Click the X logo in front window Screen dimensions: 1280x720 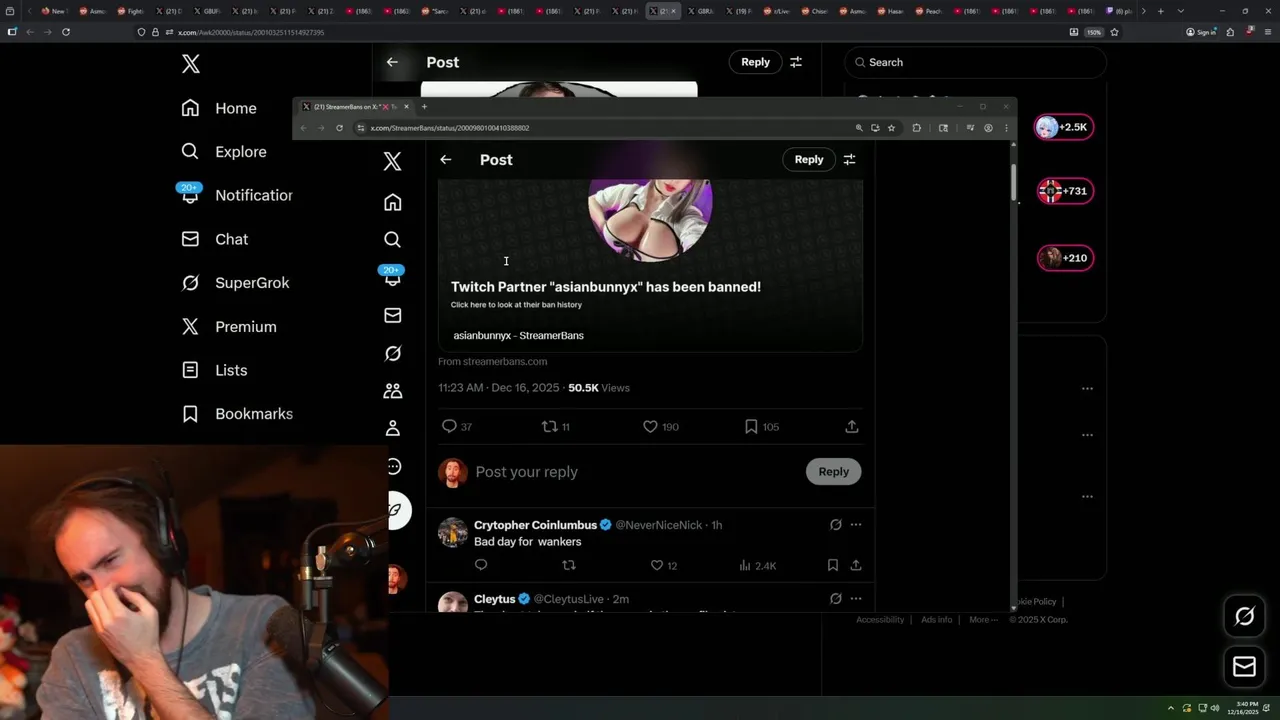[x=393, y=162]
